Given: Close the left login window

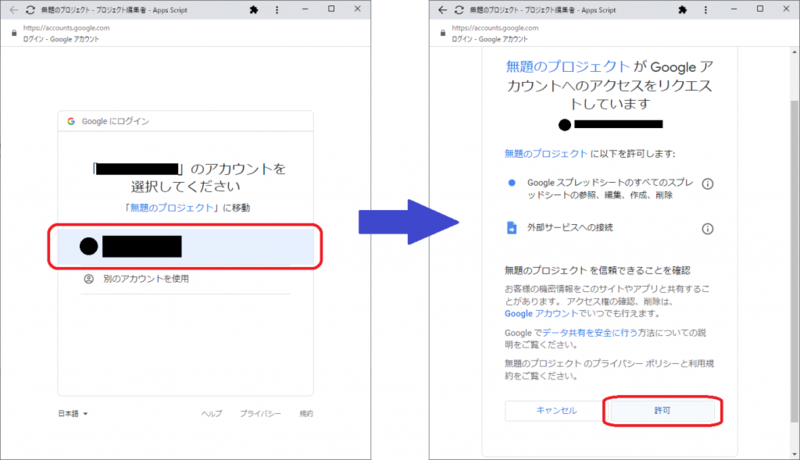Looking at the screenshot, I should 358,9.
